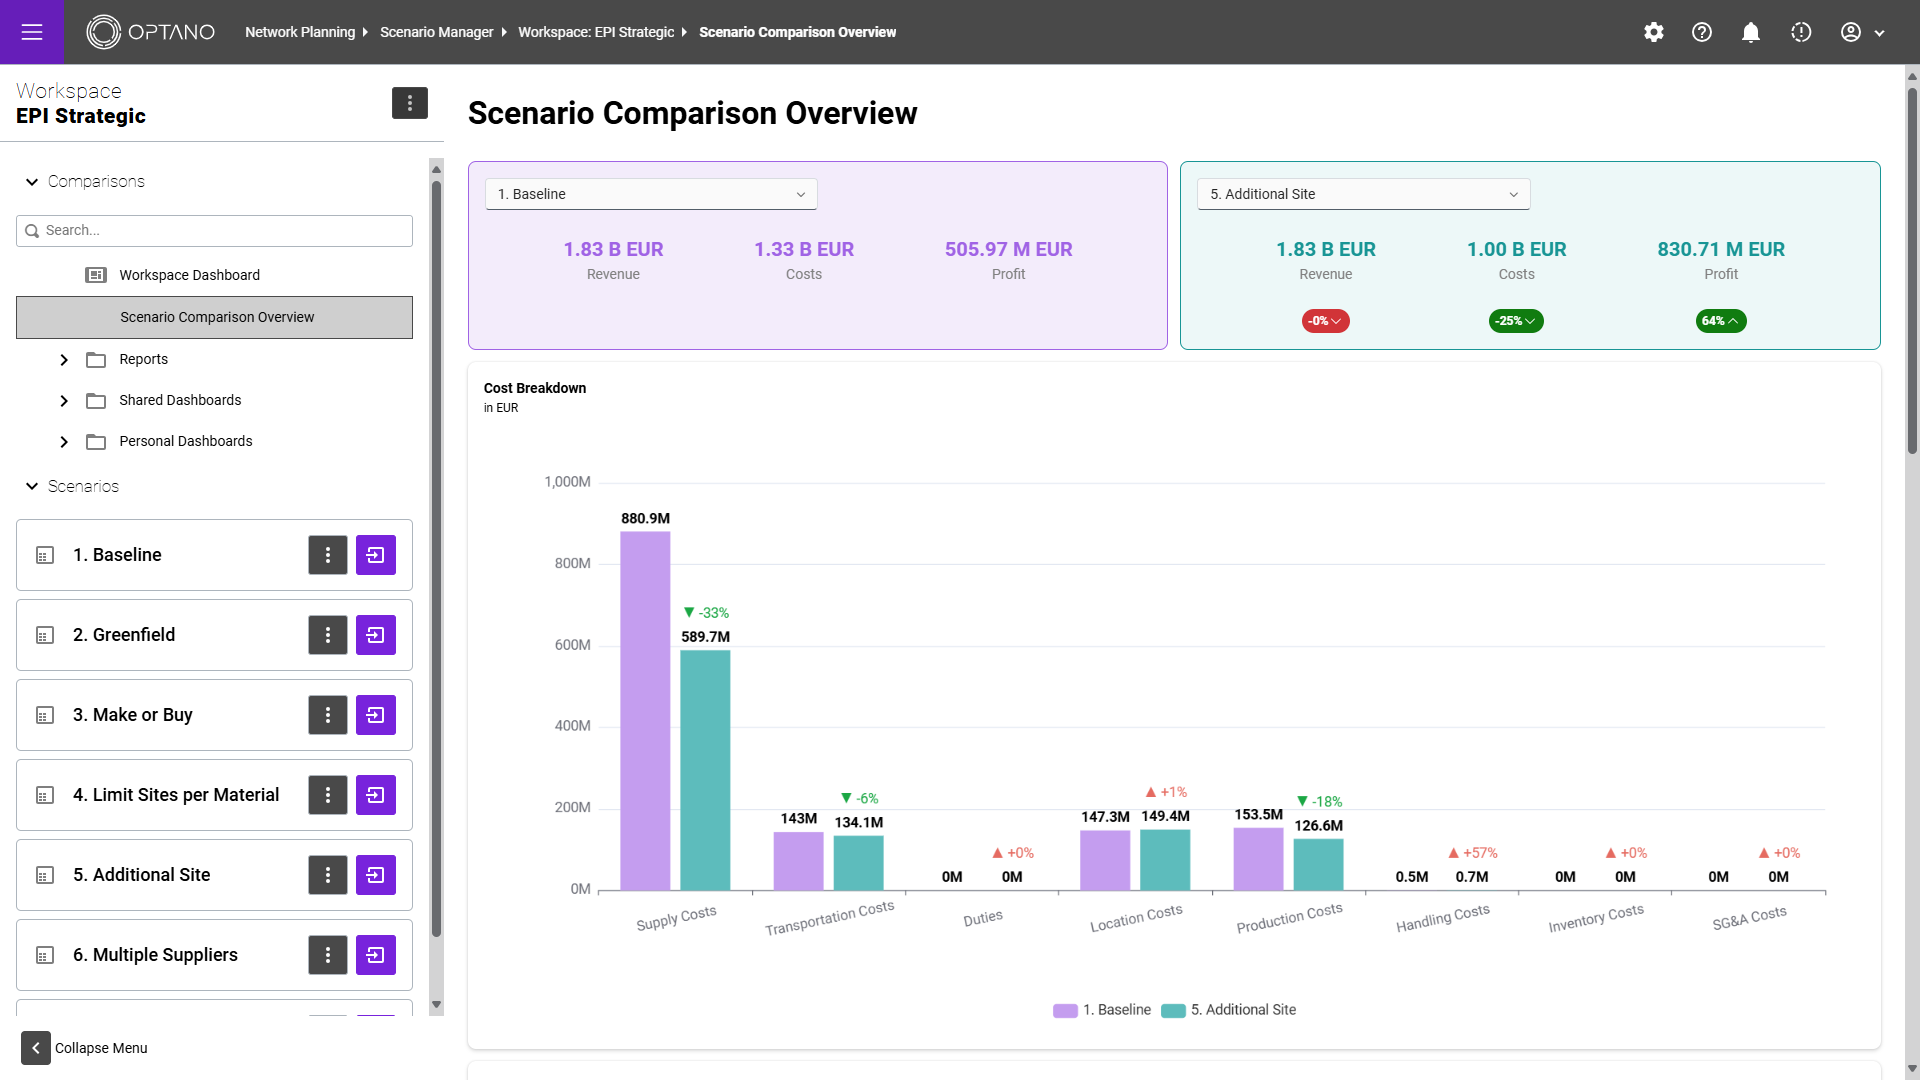Open settings gear in top bar
Screen dimensions: 1920x1080
(1654, 32)
